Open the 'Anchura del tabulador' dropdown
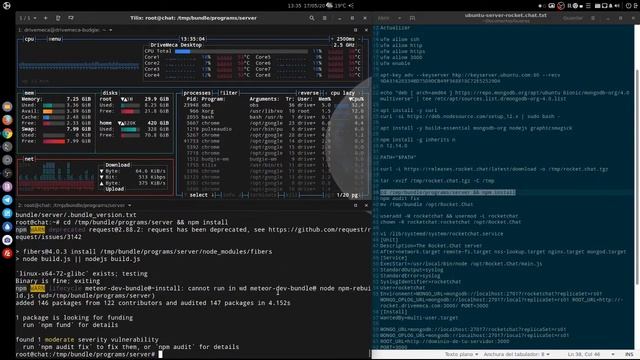The image size is (640, 360). (516, 354)
